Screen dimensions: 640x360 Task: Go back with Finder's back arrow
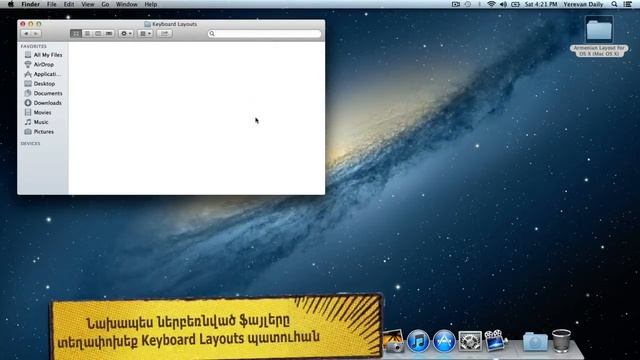26,33
